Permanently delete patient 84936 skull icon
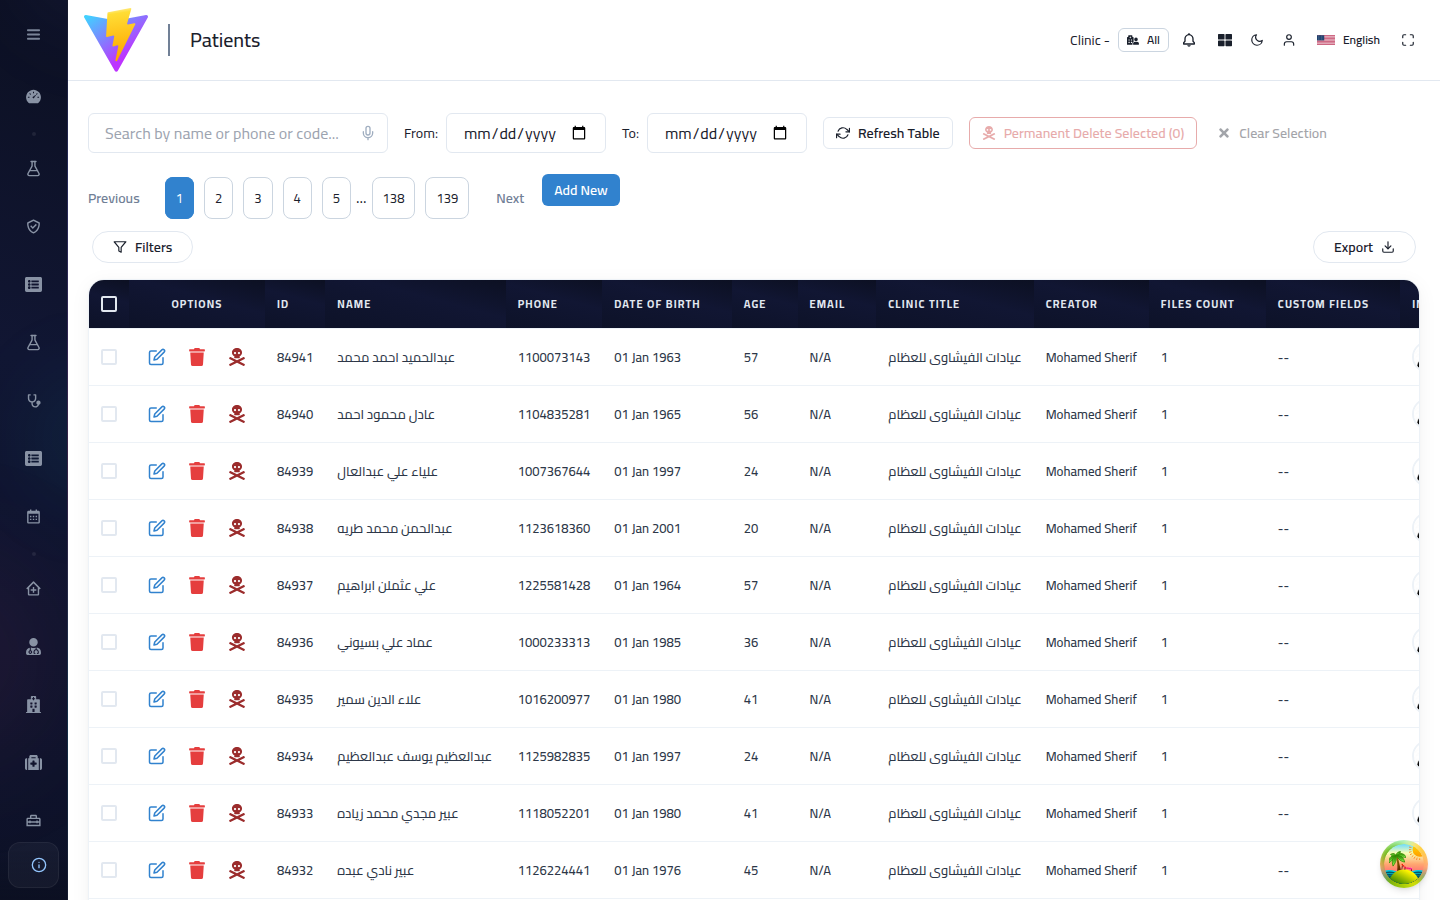This screenshot has height=900, width=1440. [237, 642]
